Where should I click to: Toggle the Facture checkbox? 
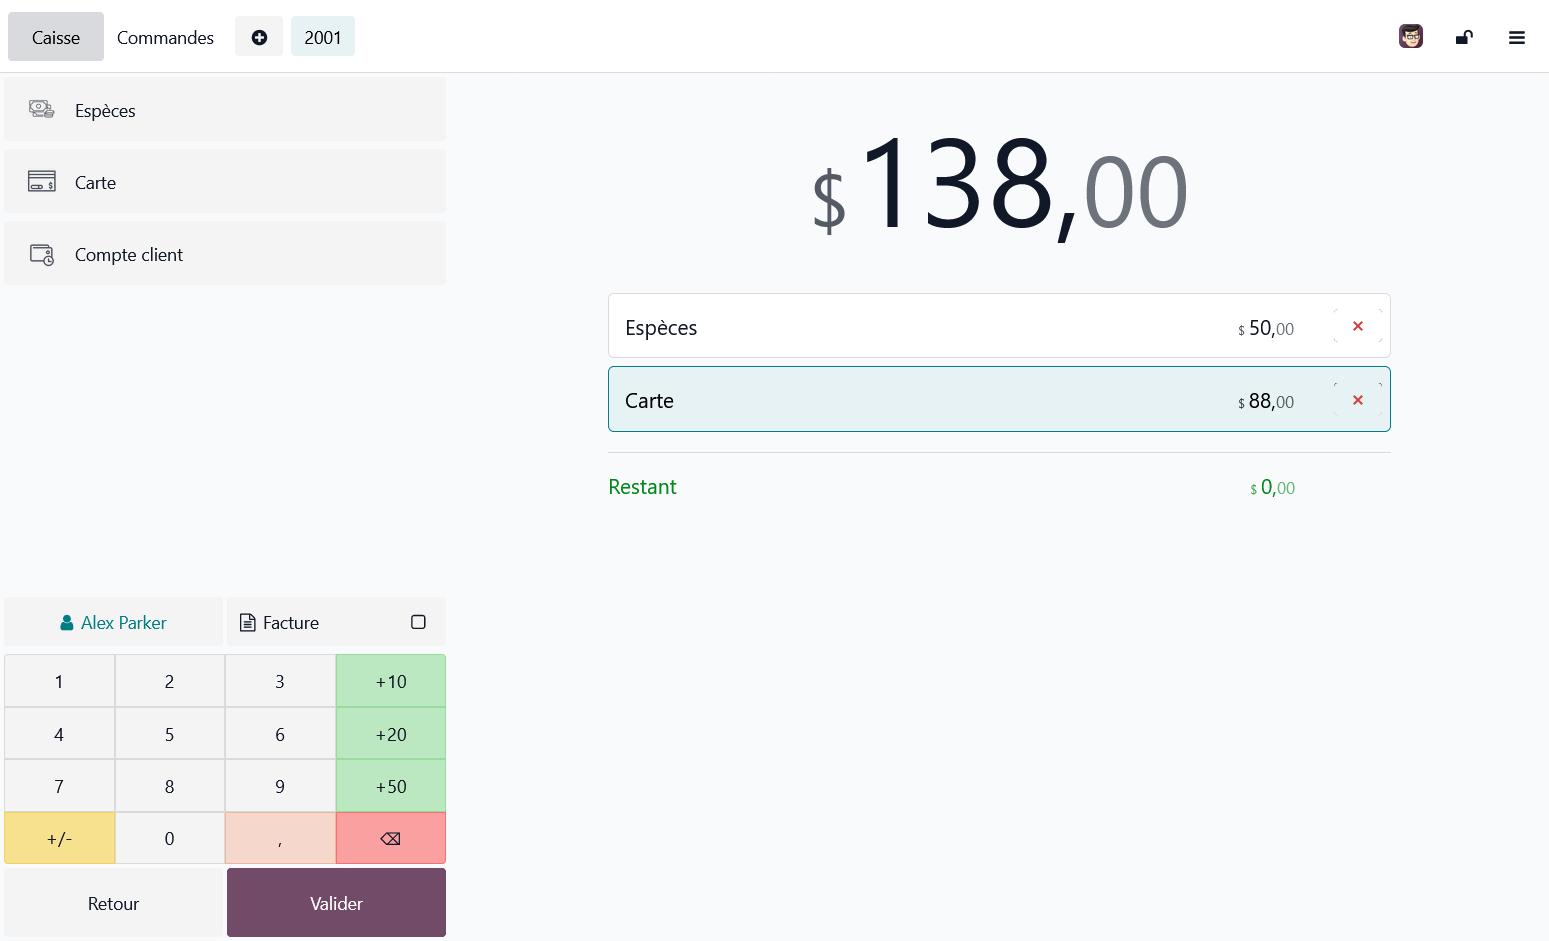tap(418, 621)
